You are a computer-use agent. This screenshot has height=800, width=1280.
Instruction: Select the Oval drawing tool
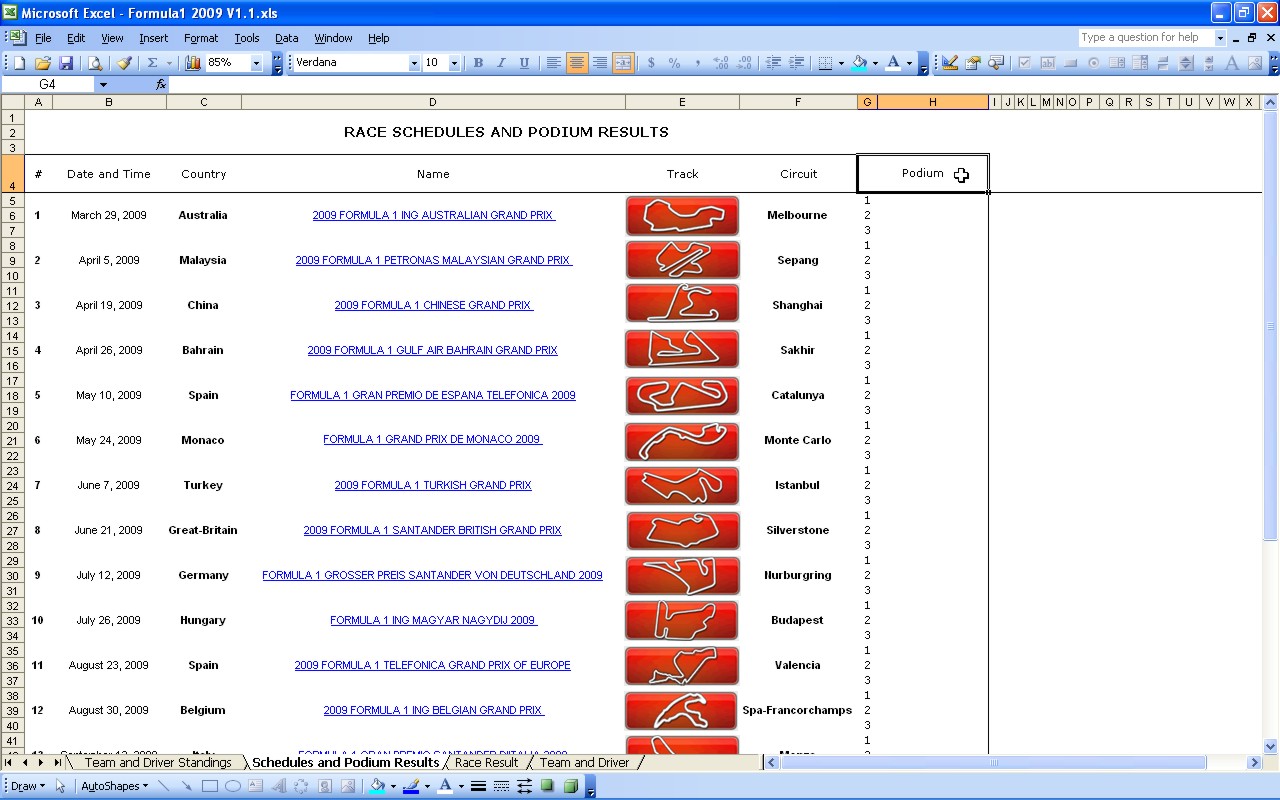(233, 786)
